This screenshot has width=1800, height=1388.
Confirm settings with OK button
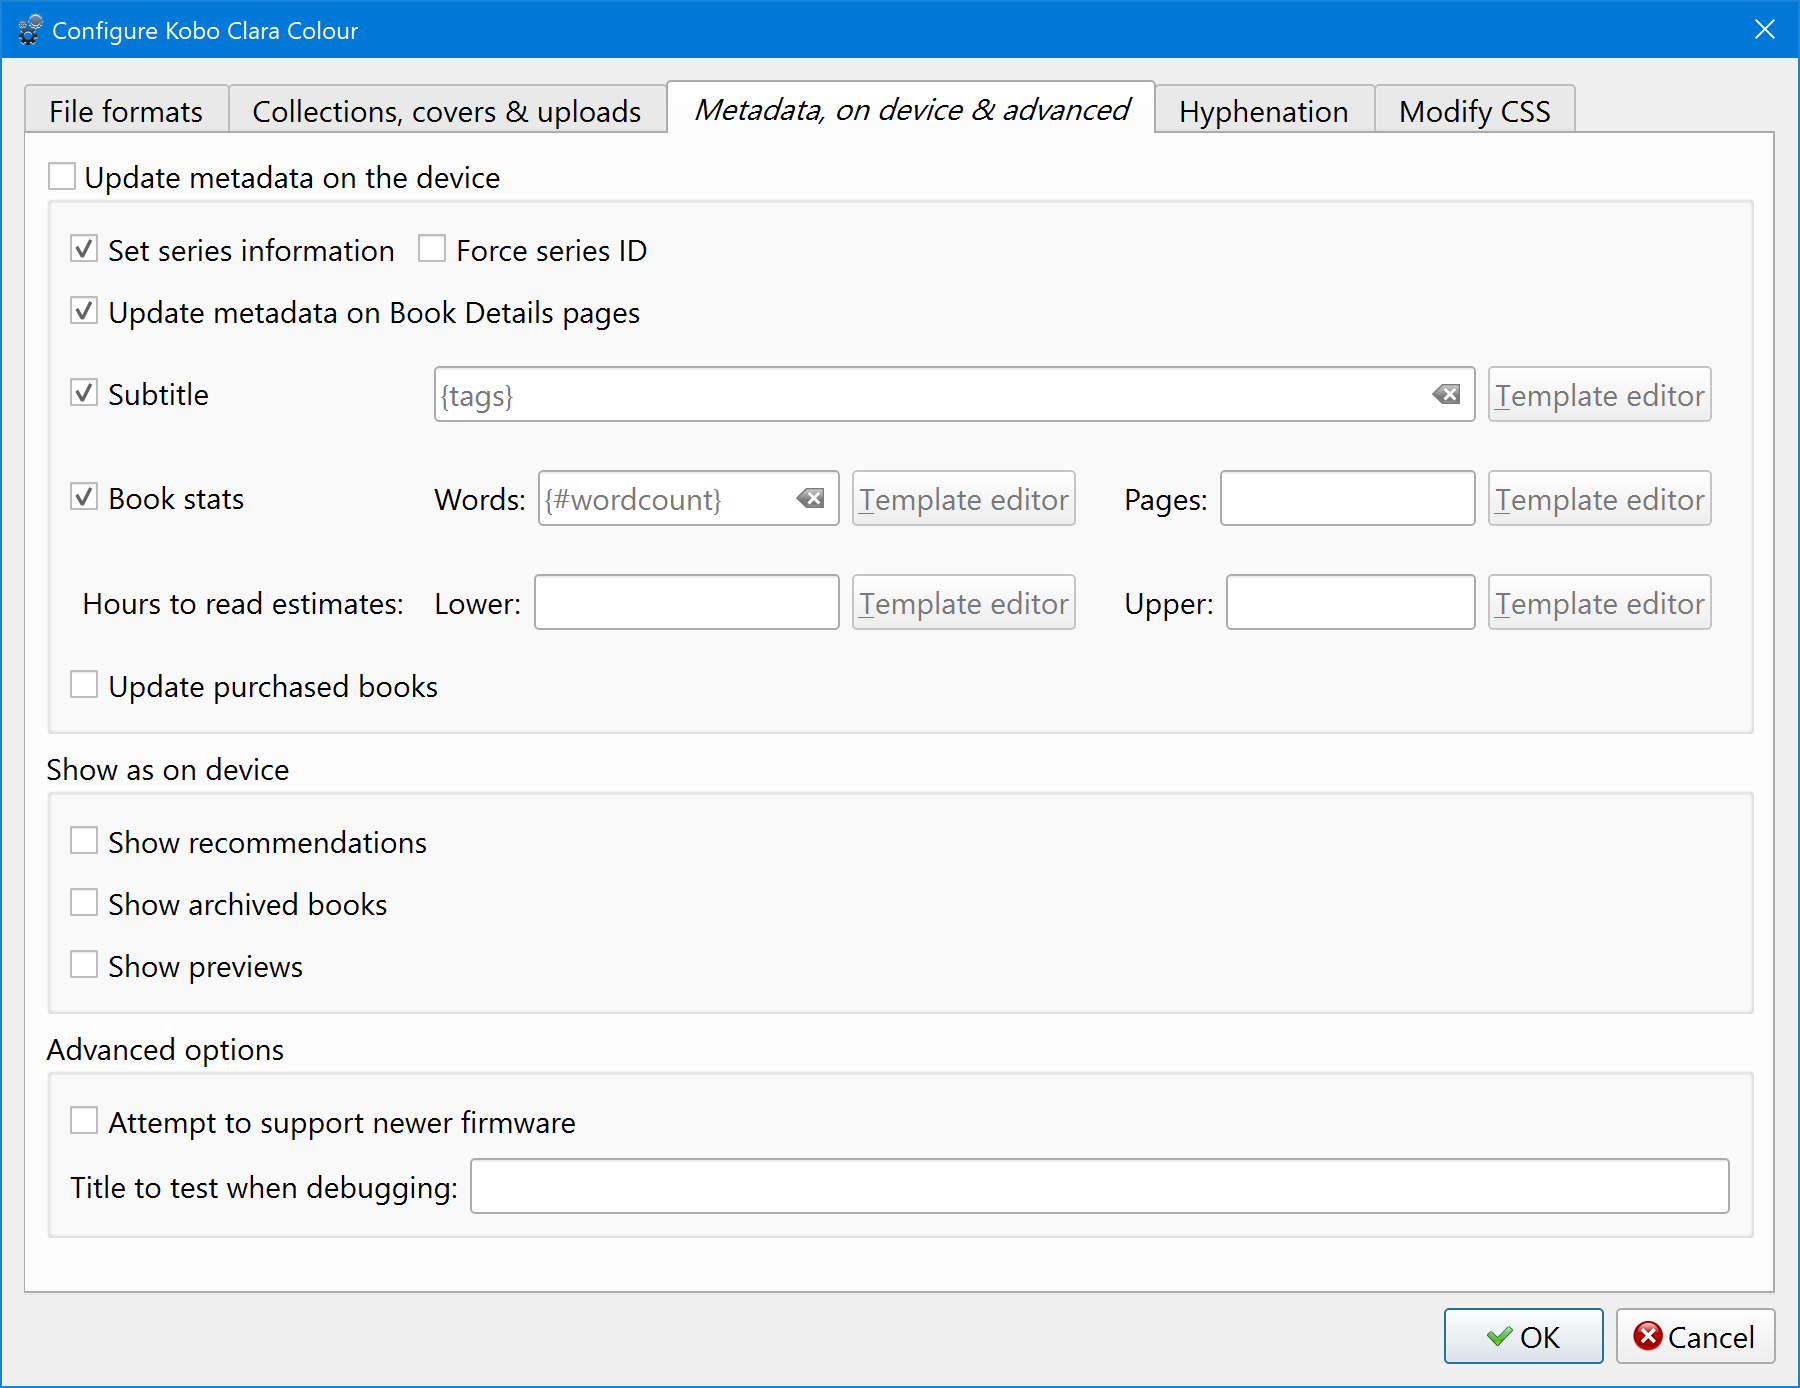[1524, 1337]
